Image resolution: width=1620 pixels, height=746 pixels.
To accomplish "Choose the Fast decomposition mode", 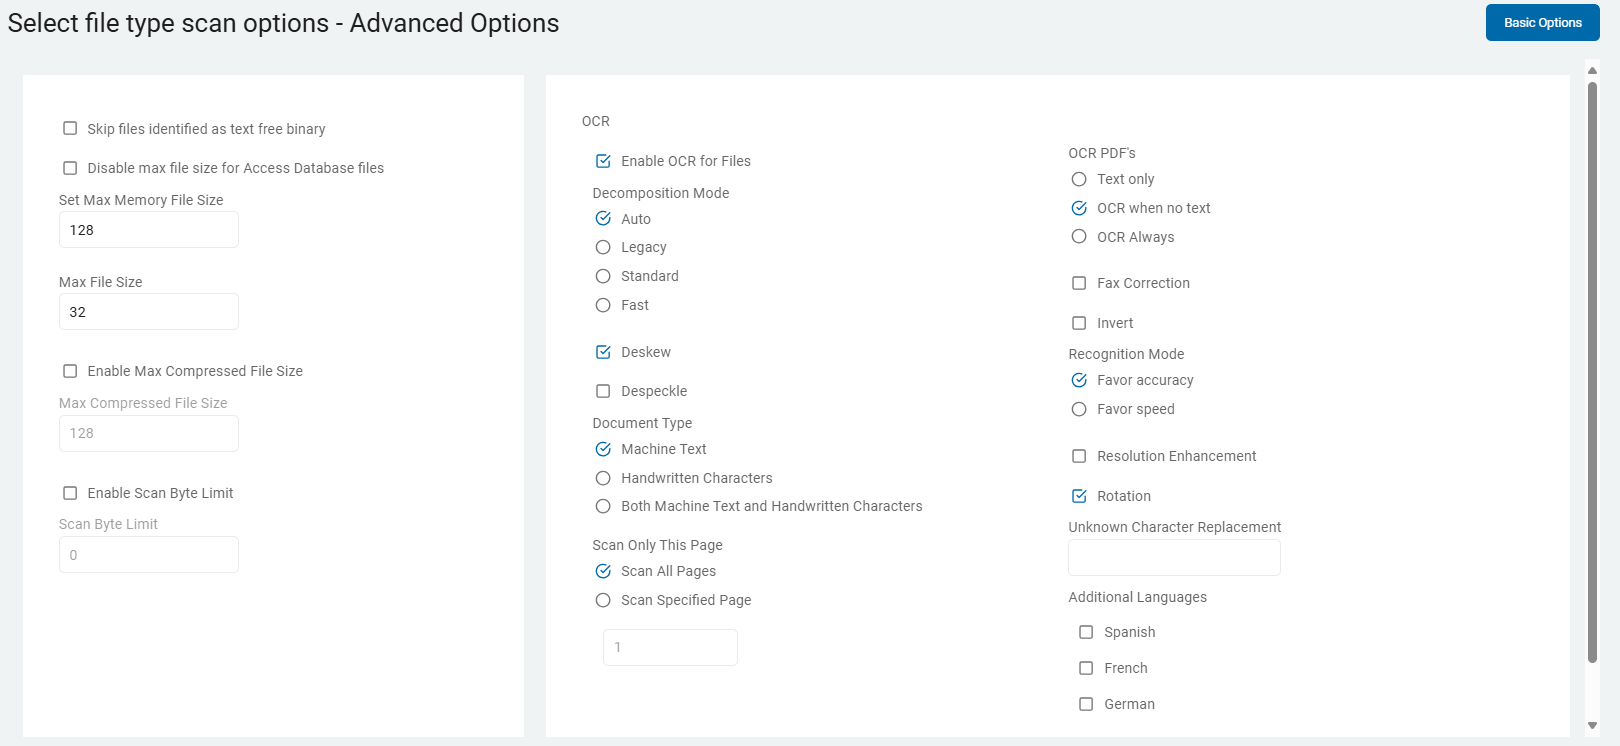I will tap(603, 305).
